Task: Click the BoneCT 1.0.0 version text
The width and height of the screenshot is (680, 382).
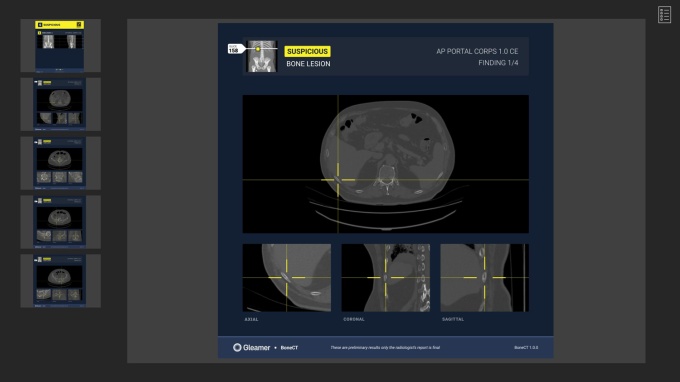Action: 526,348
